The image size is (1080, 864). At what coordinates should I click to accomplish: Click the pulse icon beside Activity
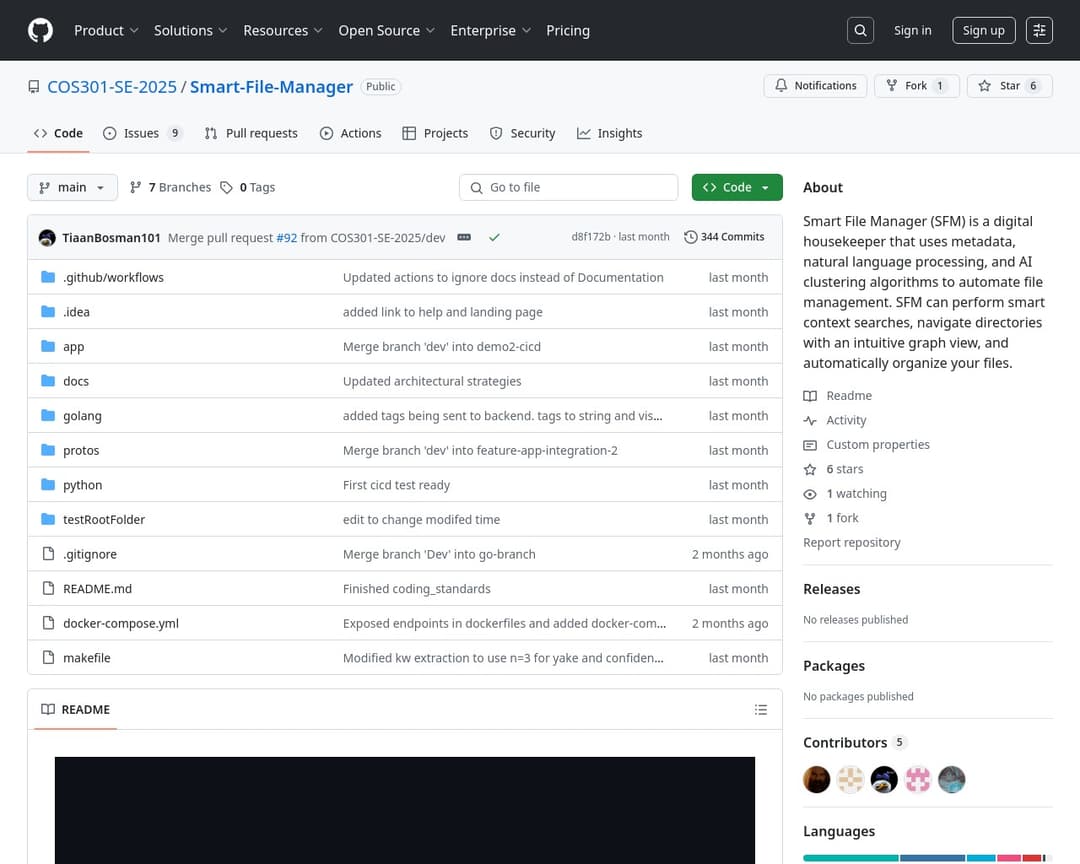pyautogui.click(x=810, y=420)
